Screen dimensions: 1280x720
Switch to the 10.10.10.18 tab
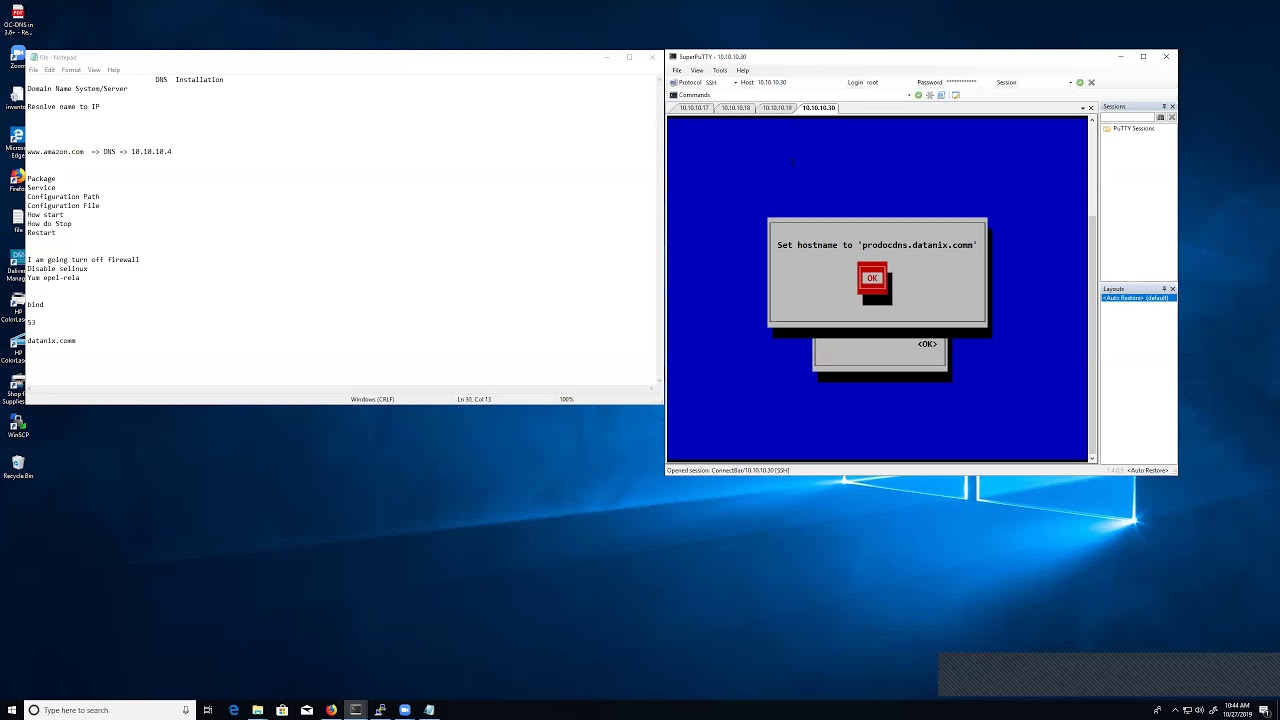[736, 108]
